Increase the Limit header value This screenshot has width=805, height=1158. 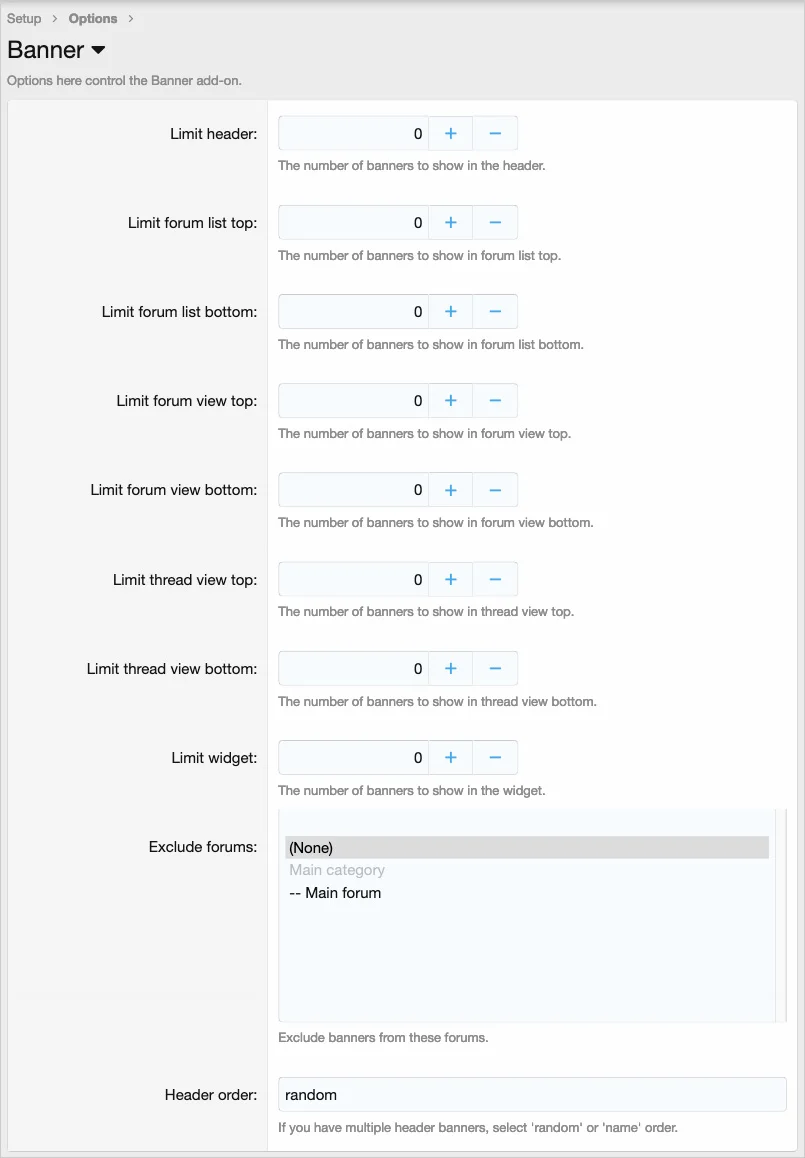coord(450,133)
